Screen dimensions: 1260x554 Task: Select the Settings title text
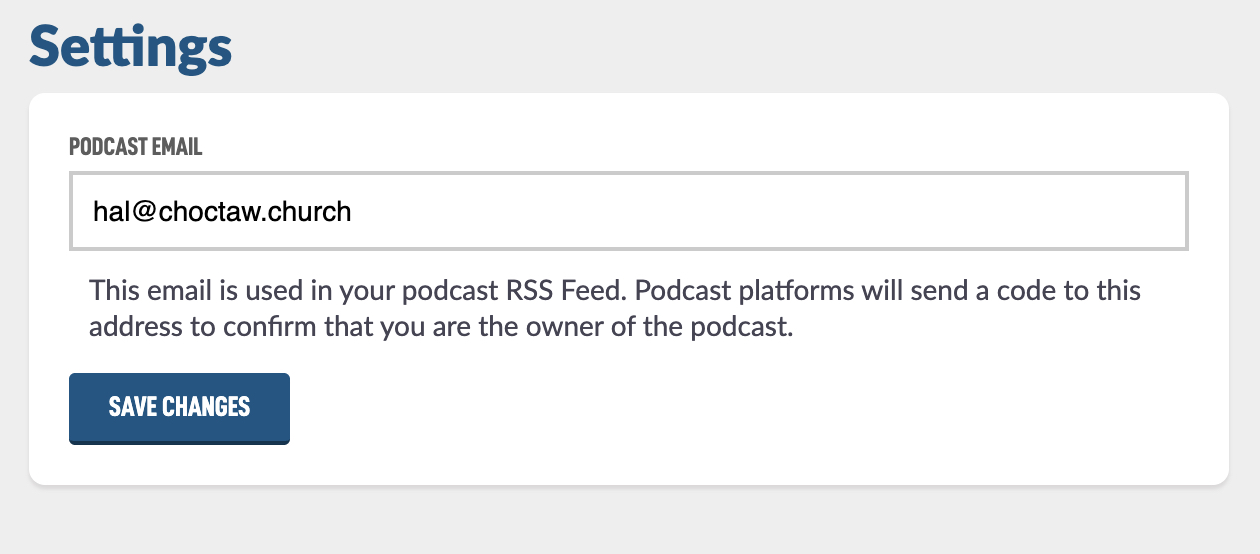pos(131,47)
